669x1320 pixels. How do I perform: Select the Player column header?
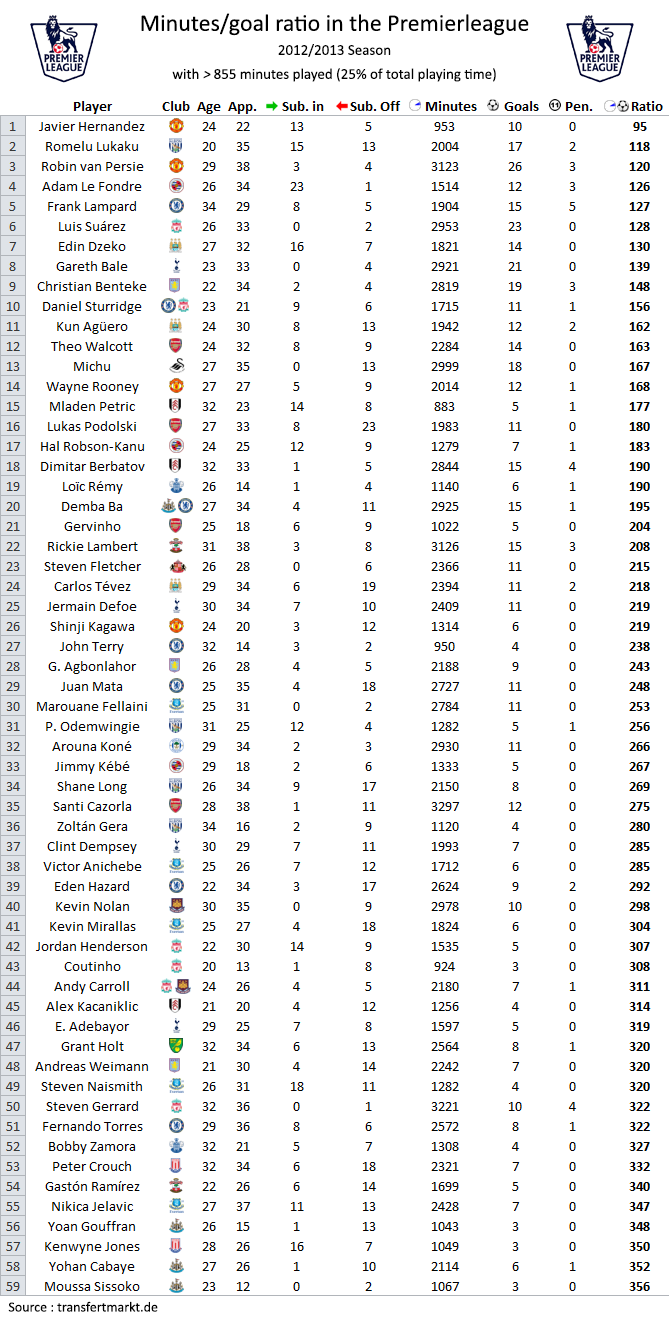click(93, 106)
